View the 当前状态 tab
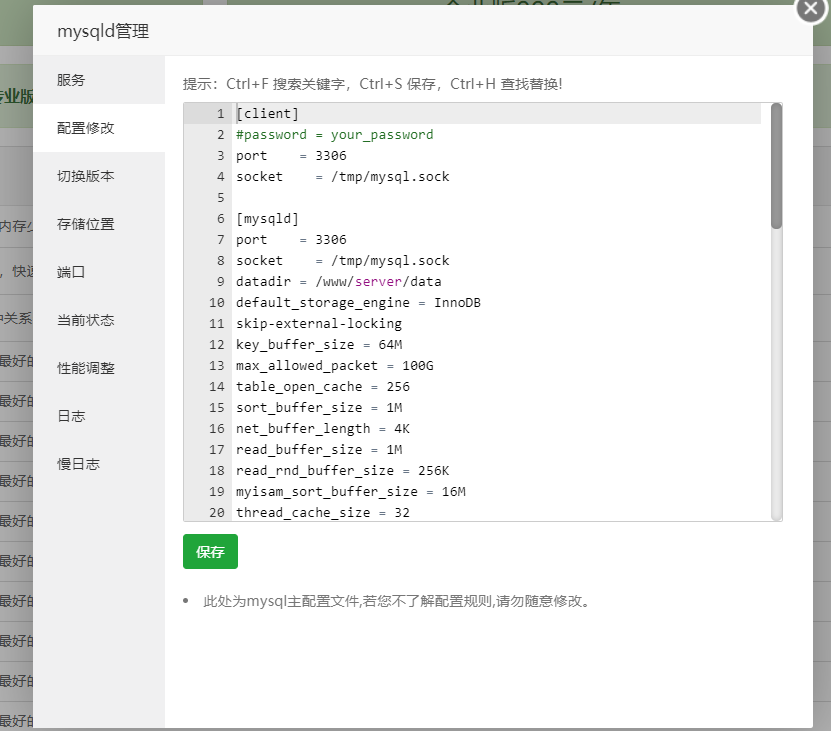 click(99, 320)
